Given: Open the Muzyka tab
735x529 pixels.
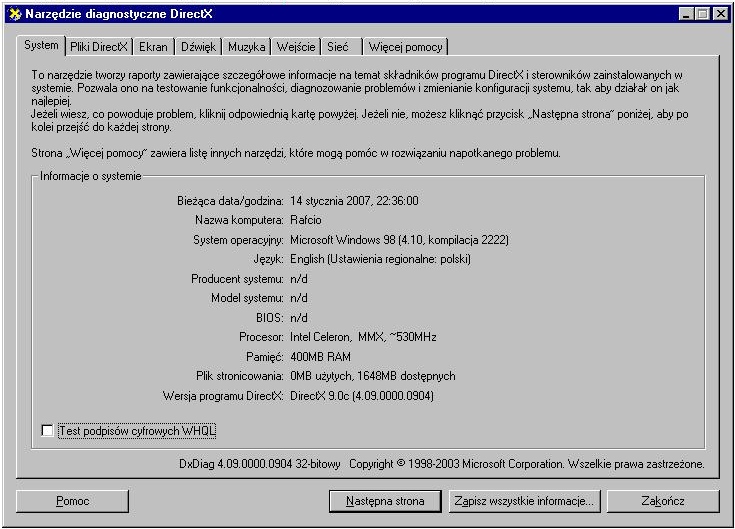Looking at the screenshot, I should 247,47.
